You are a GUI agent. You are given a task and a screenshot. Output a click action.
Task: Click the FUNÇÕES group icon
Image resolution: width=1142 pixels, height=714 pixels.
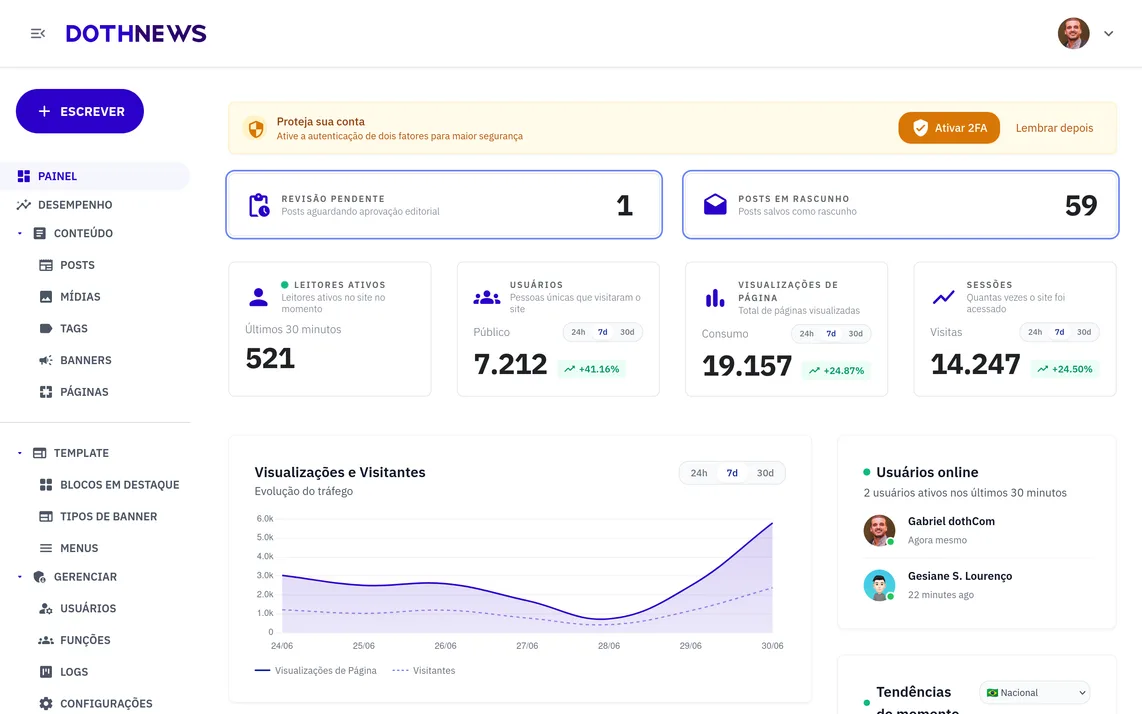(x=46, y=640)
